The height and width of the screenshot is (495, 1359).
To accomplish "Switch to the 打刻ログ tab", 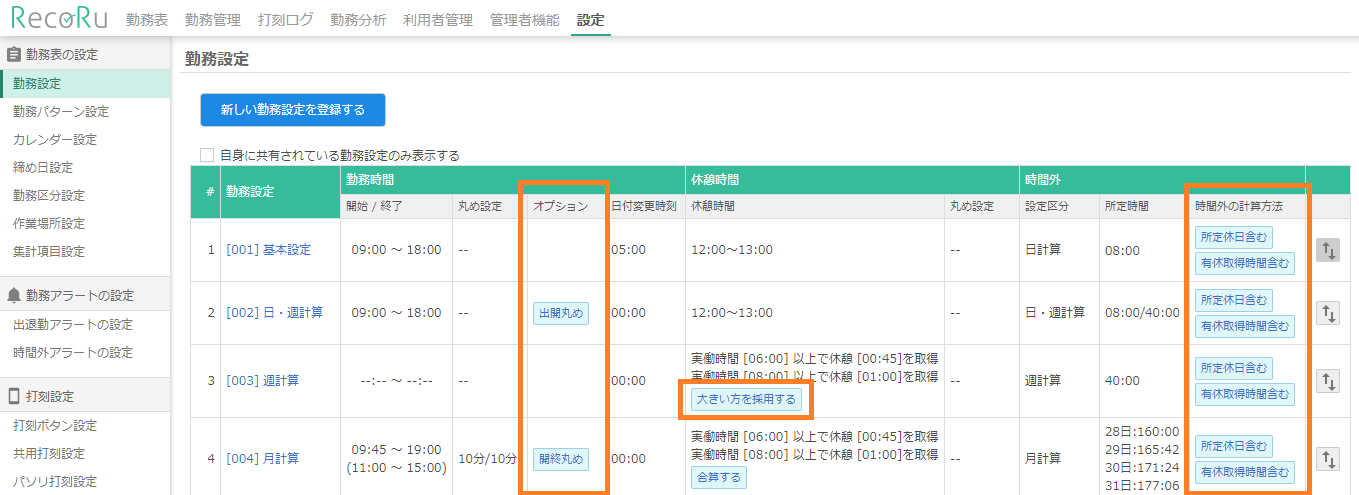I will 285,20.
